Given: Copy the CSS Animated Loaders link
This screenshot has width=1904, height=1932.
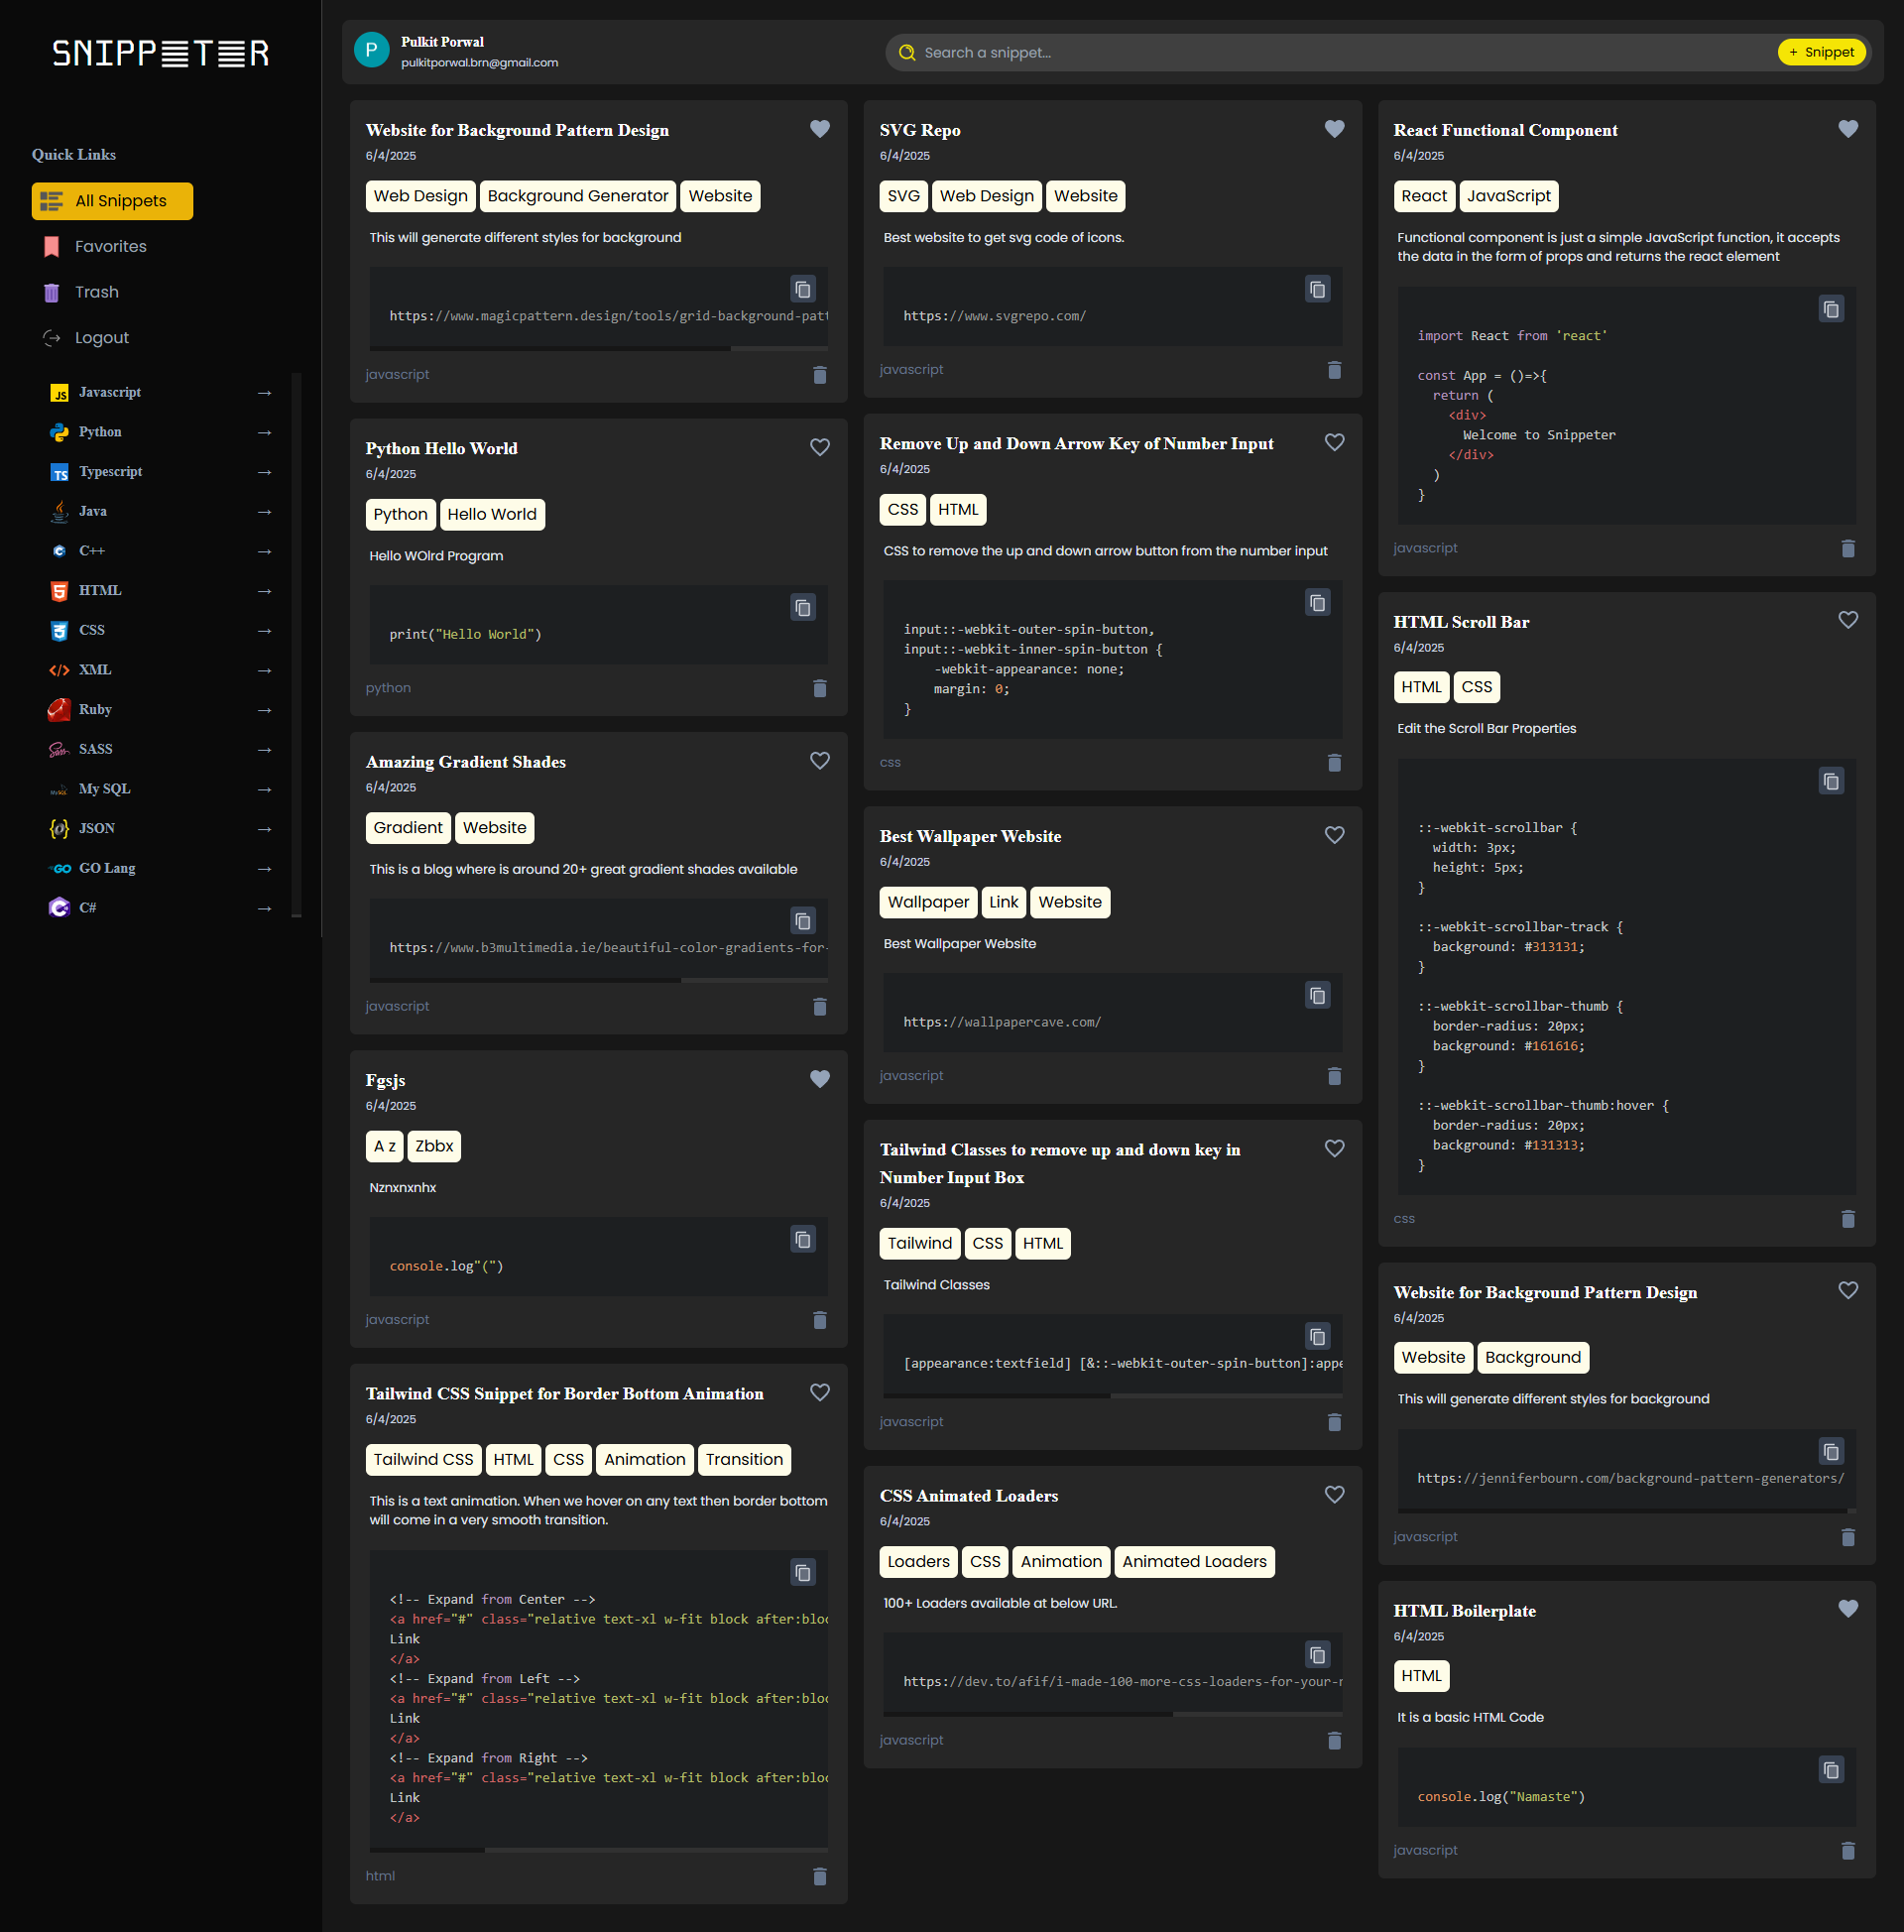Looking at the screenshot, I should pyautogui.click(x=1317, y=1655).
